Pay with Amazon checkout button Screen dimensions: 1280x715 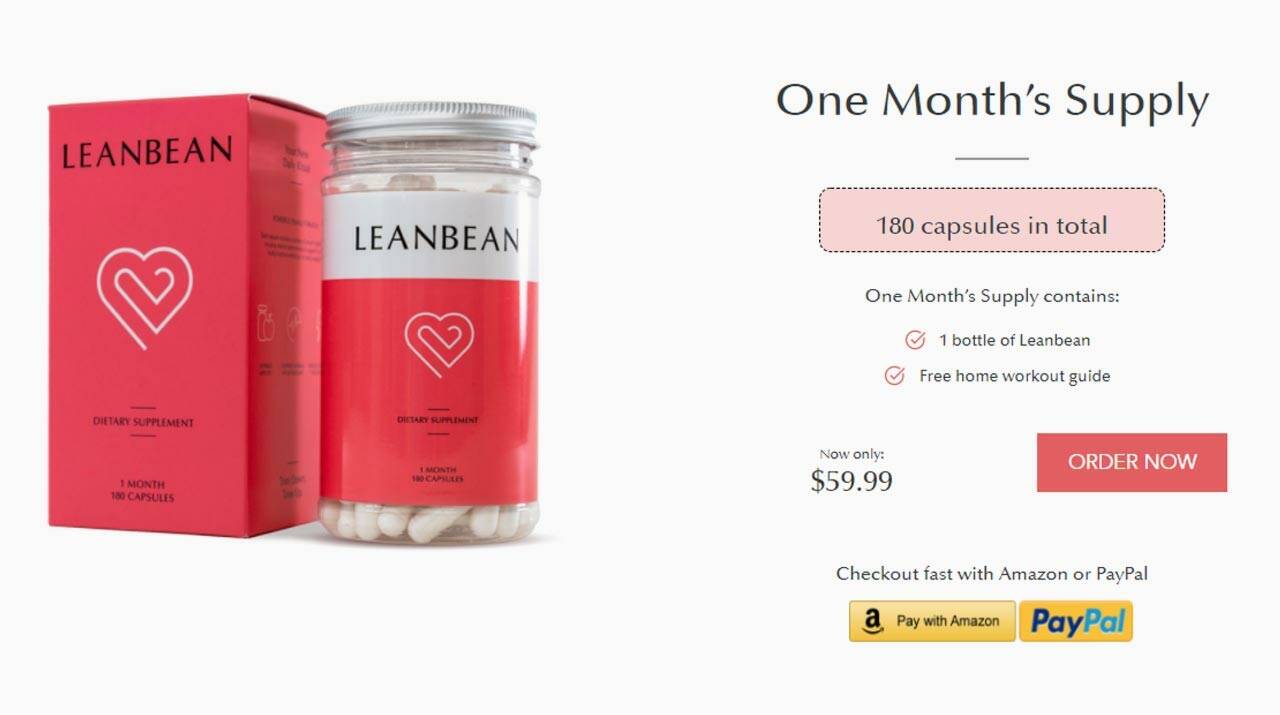pyautogui.click(x=932, y=621)
